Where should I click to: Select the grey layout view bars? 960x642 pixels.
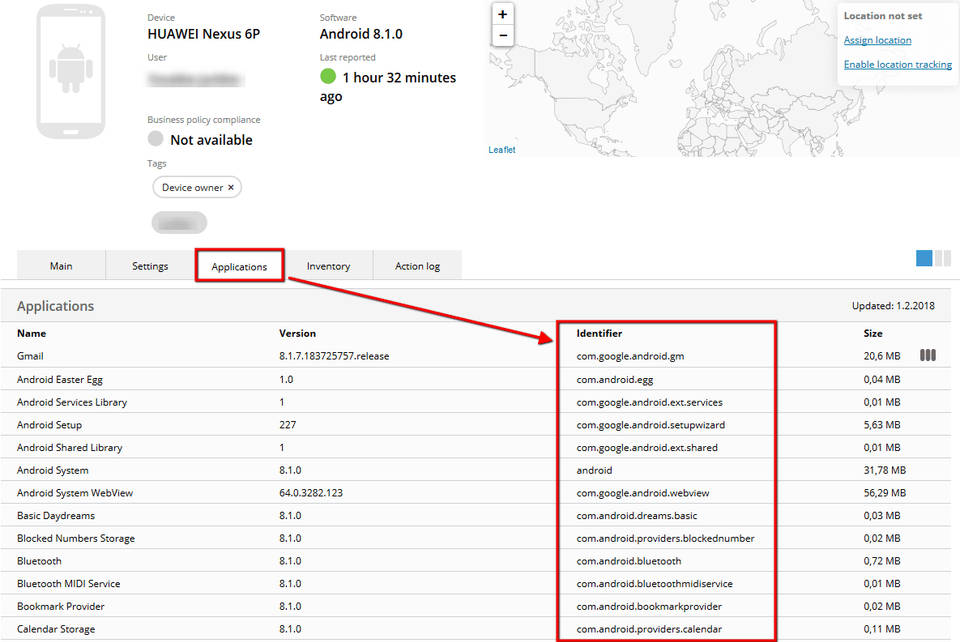pyautogui.click(x=942, y=258)
